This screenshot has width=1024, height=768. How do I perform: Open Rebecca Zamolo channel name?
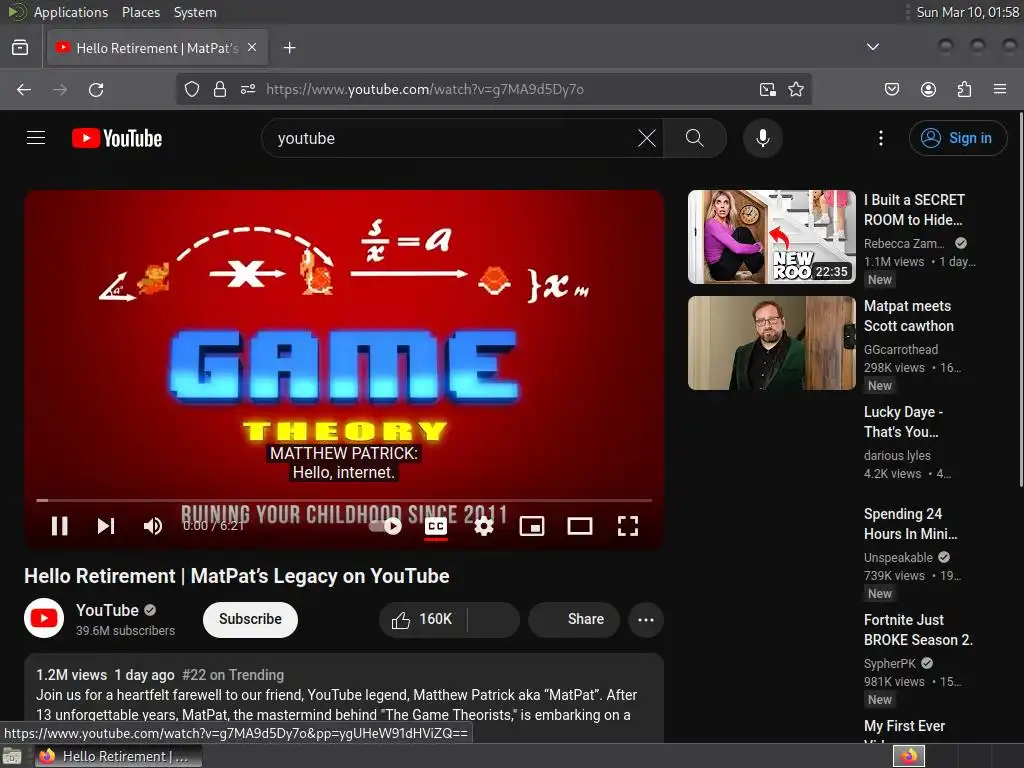click(904, 244)
